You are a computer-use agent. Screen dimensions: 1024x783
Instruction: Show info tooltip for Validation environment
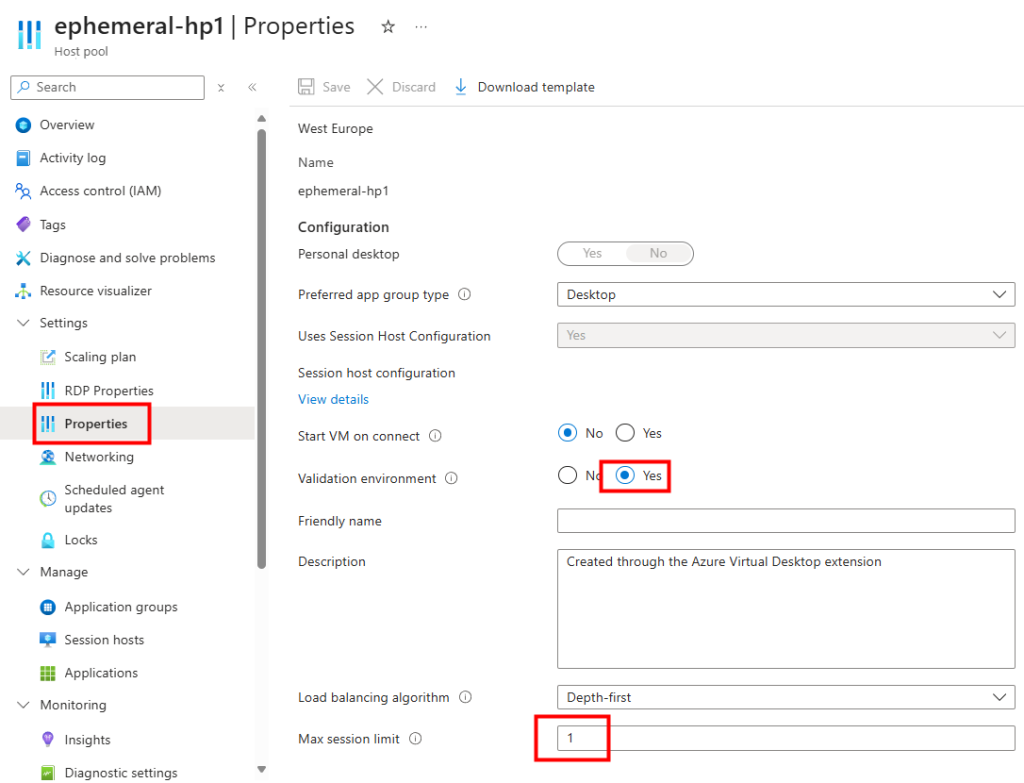pos(451,479)
